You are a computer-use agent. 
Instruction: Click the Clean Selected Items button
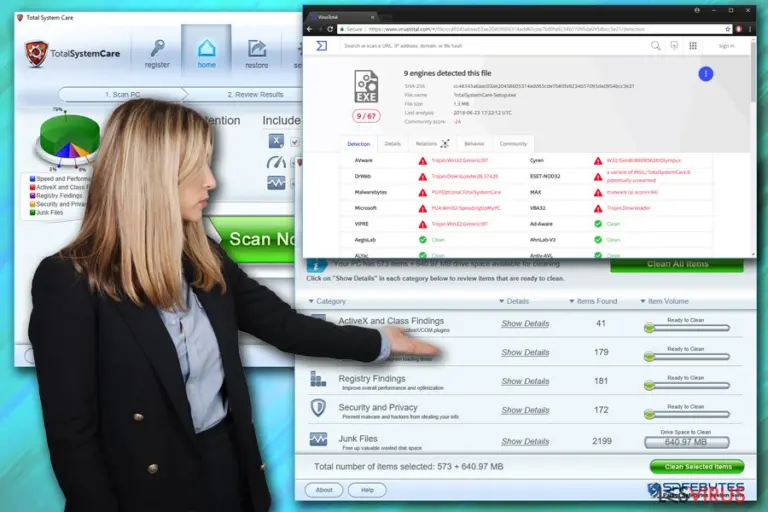click(697, 467)
